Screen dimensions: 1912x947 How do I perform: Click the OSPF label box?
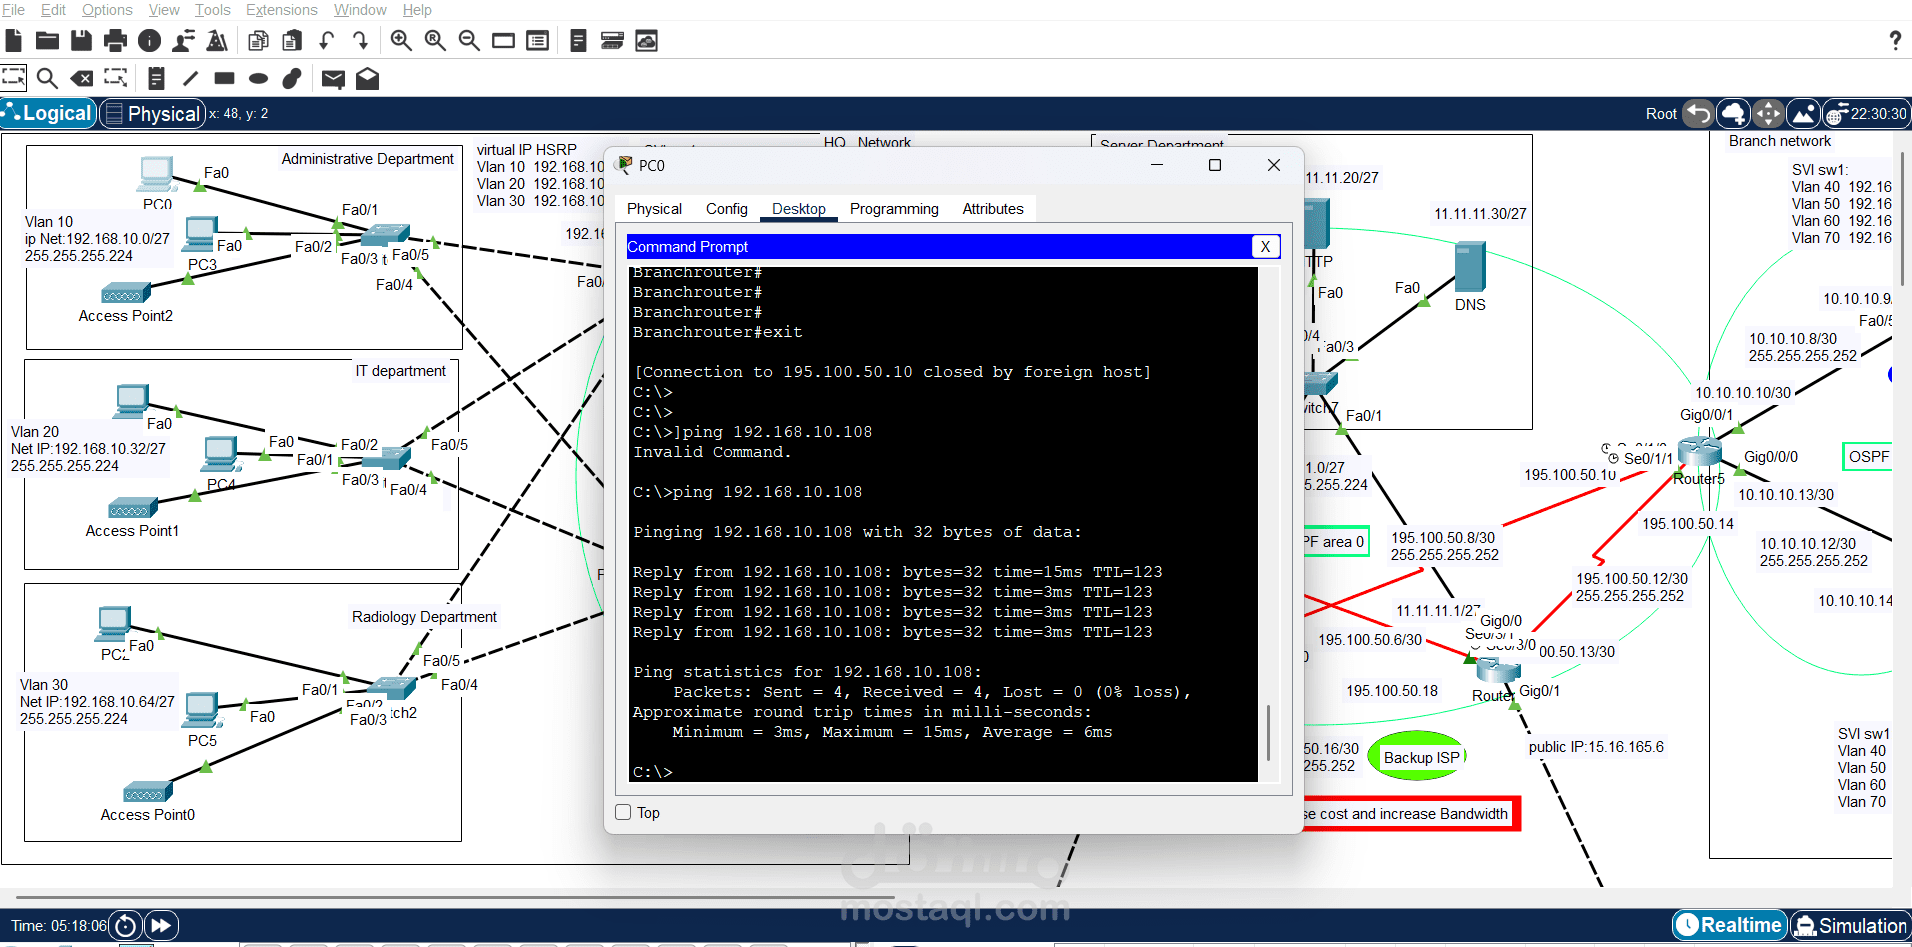[1868, 457]
